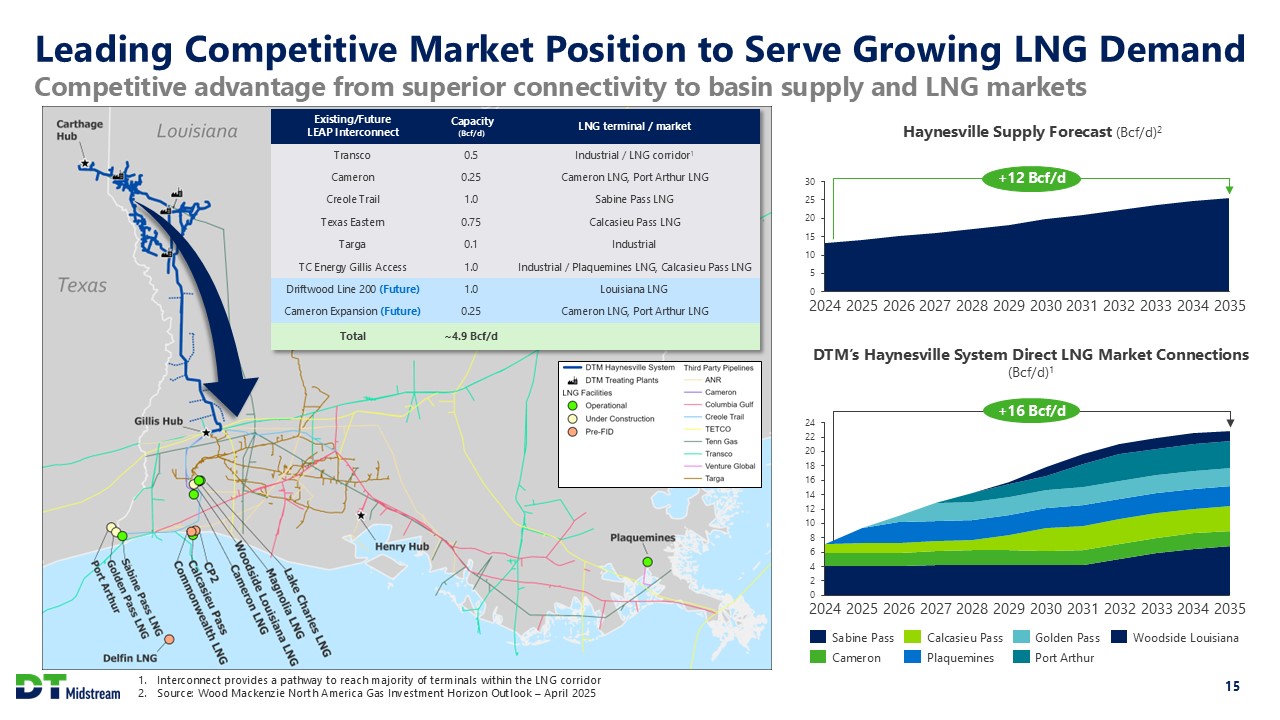Screen dimensions: 1280x720
Task: Click the +12 Bcf/d green label
Action: 1029,179
